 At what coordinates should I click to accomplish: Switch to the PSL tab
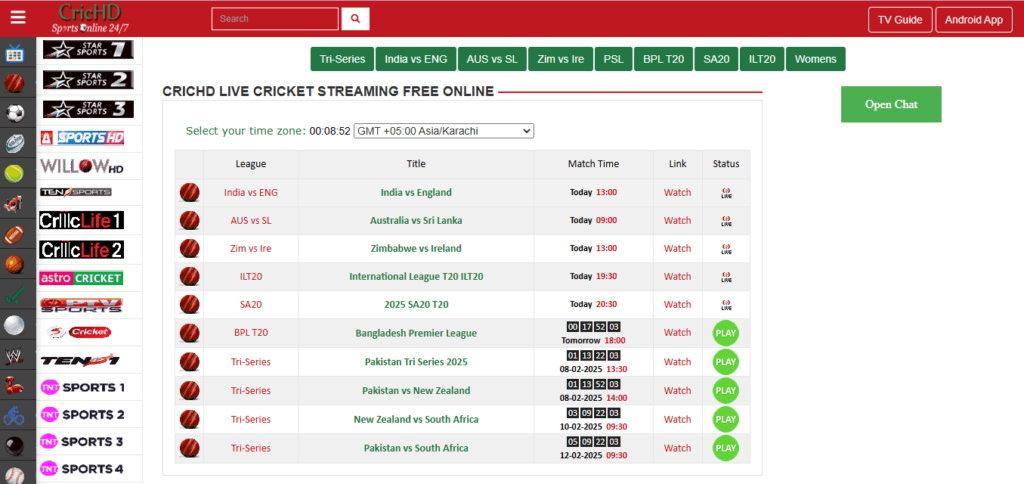(x=613, y=59)
